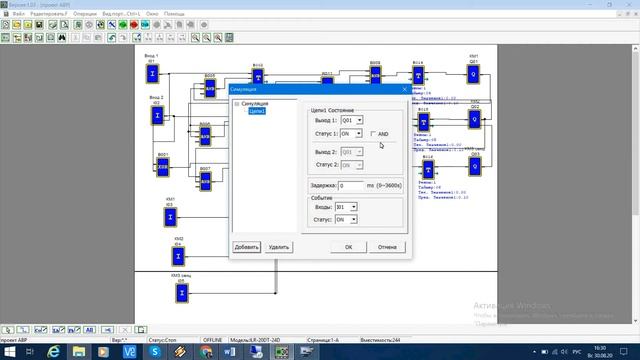This screenshot has height=360, width=640.
Task: Click the New file toolbar icon
Action: 6,25
